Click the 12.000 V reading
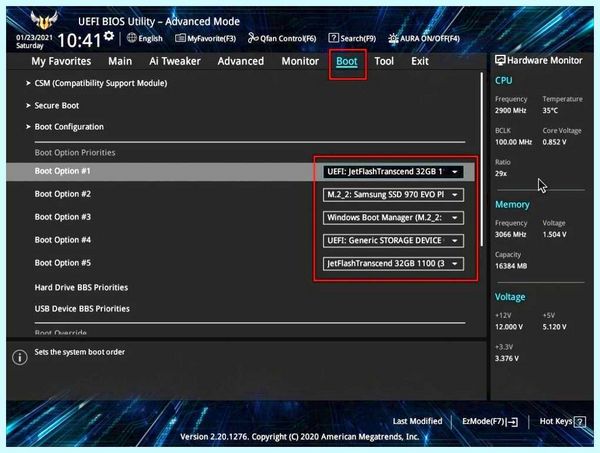The height and width of the screenshot is (453, 600). pos(509,327)
